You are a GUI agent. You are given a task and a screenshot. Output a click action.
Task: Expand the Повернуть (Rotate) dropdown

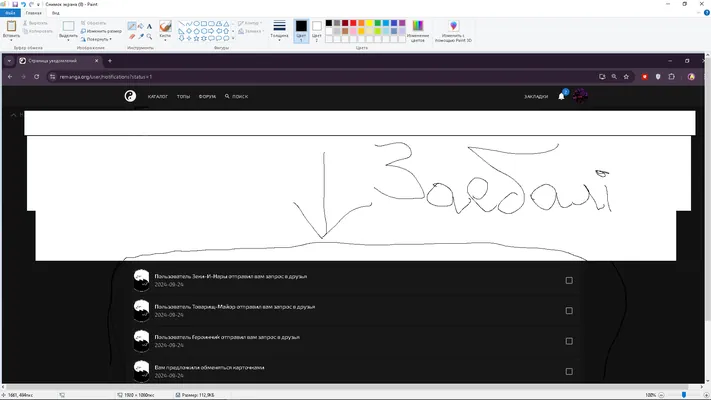point(96,39)
